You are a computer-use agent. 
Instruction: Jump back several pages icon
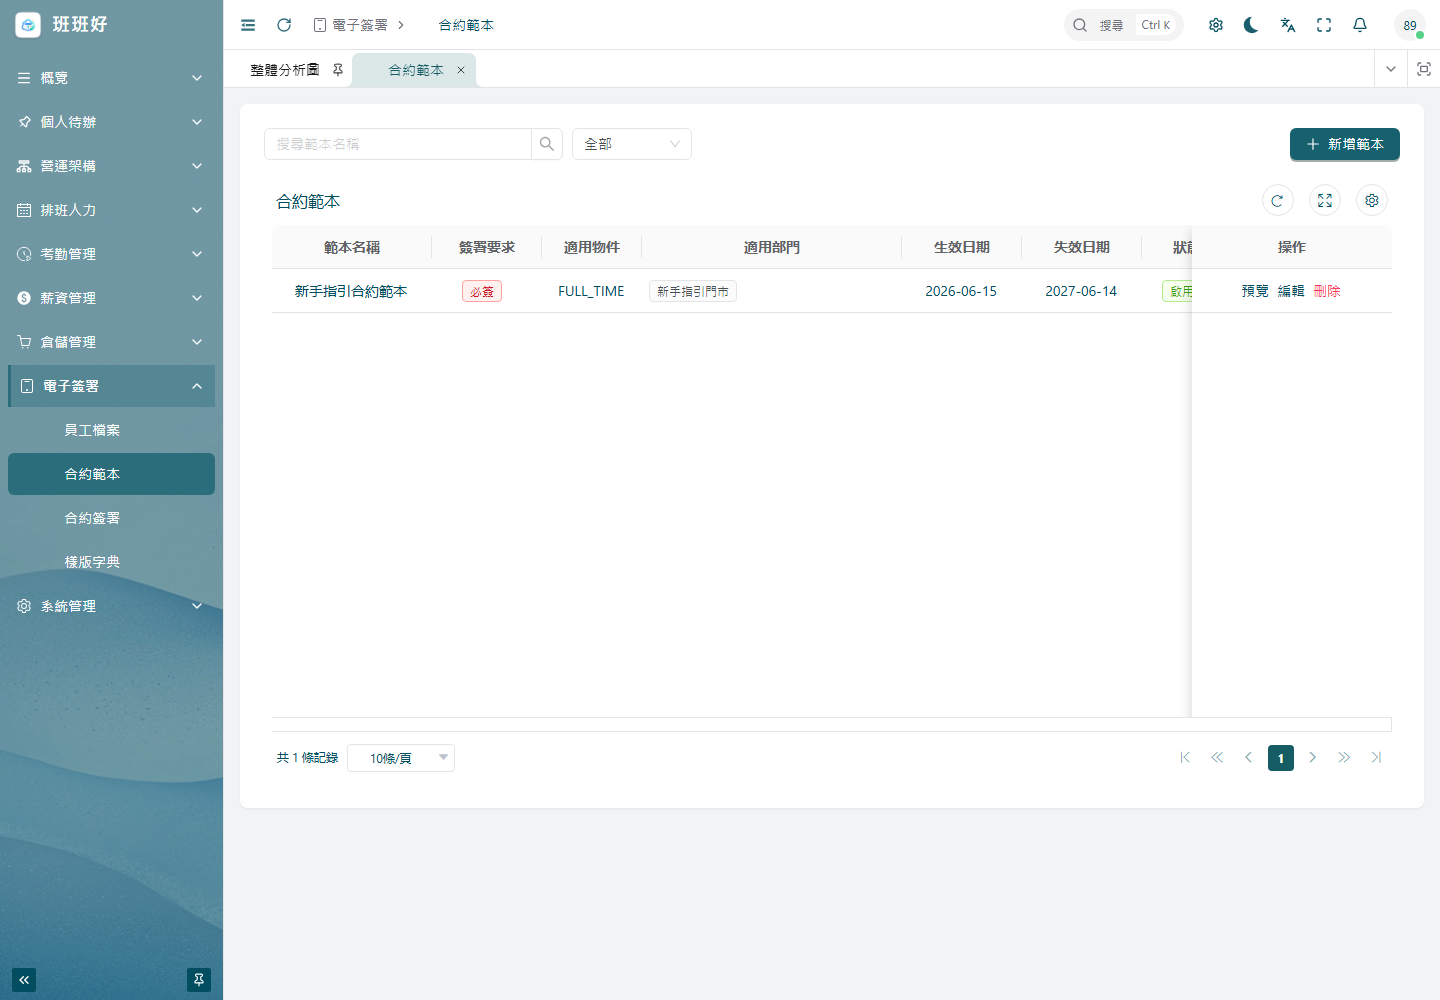pyautogui.click(x=1217, y=757)
